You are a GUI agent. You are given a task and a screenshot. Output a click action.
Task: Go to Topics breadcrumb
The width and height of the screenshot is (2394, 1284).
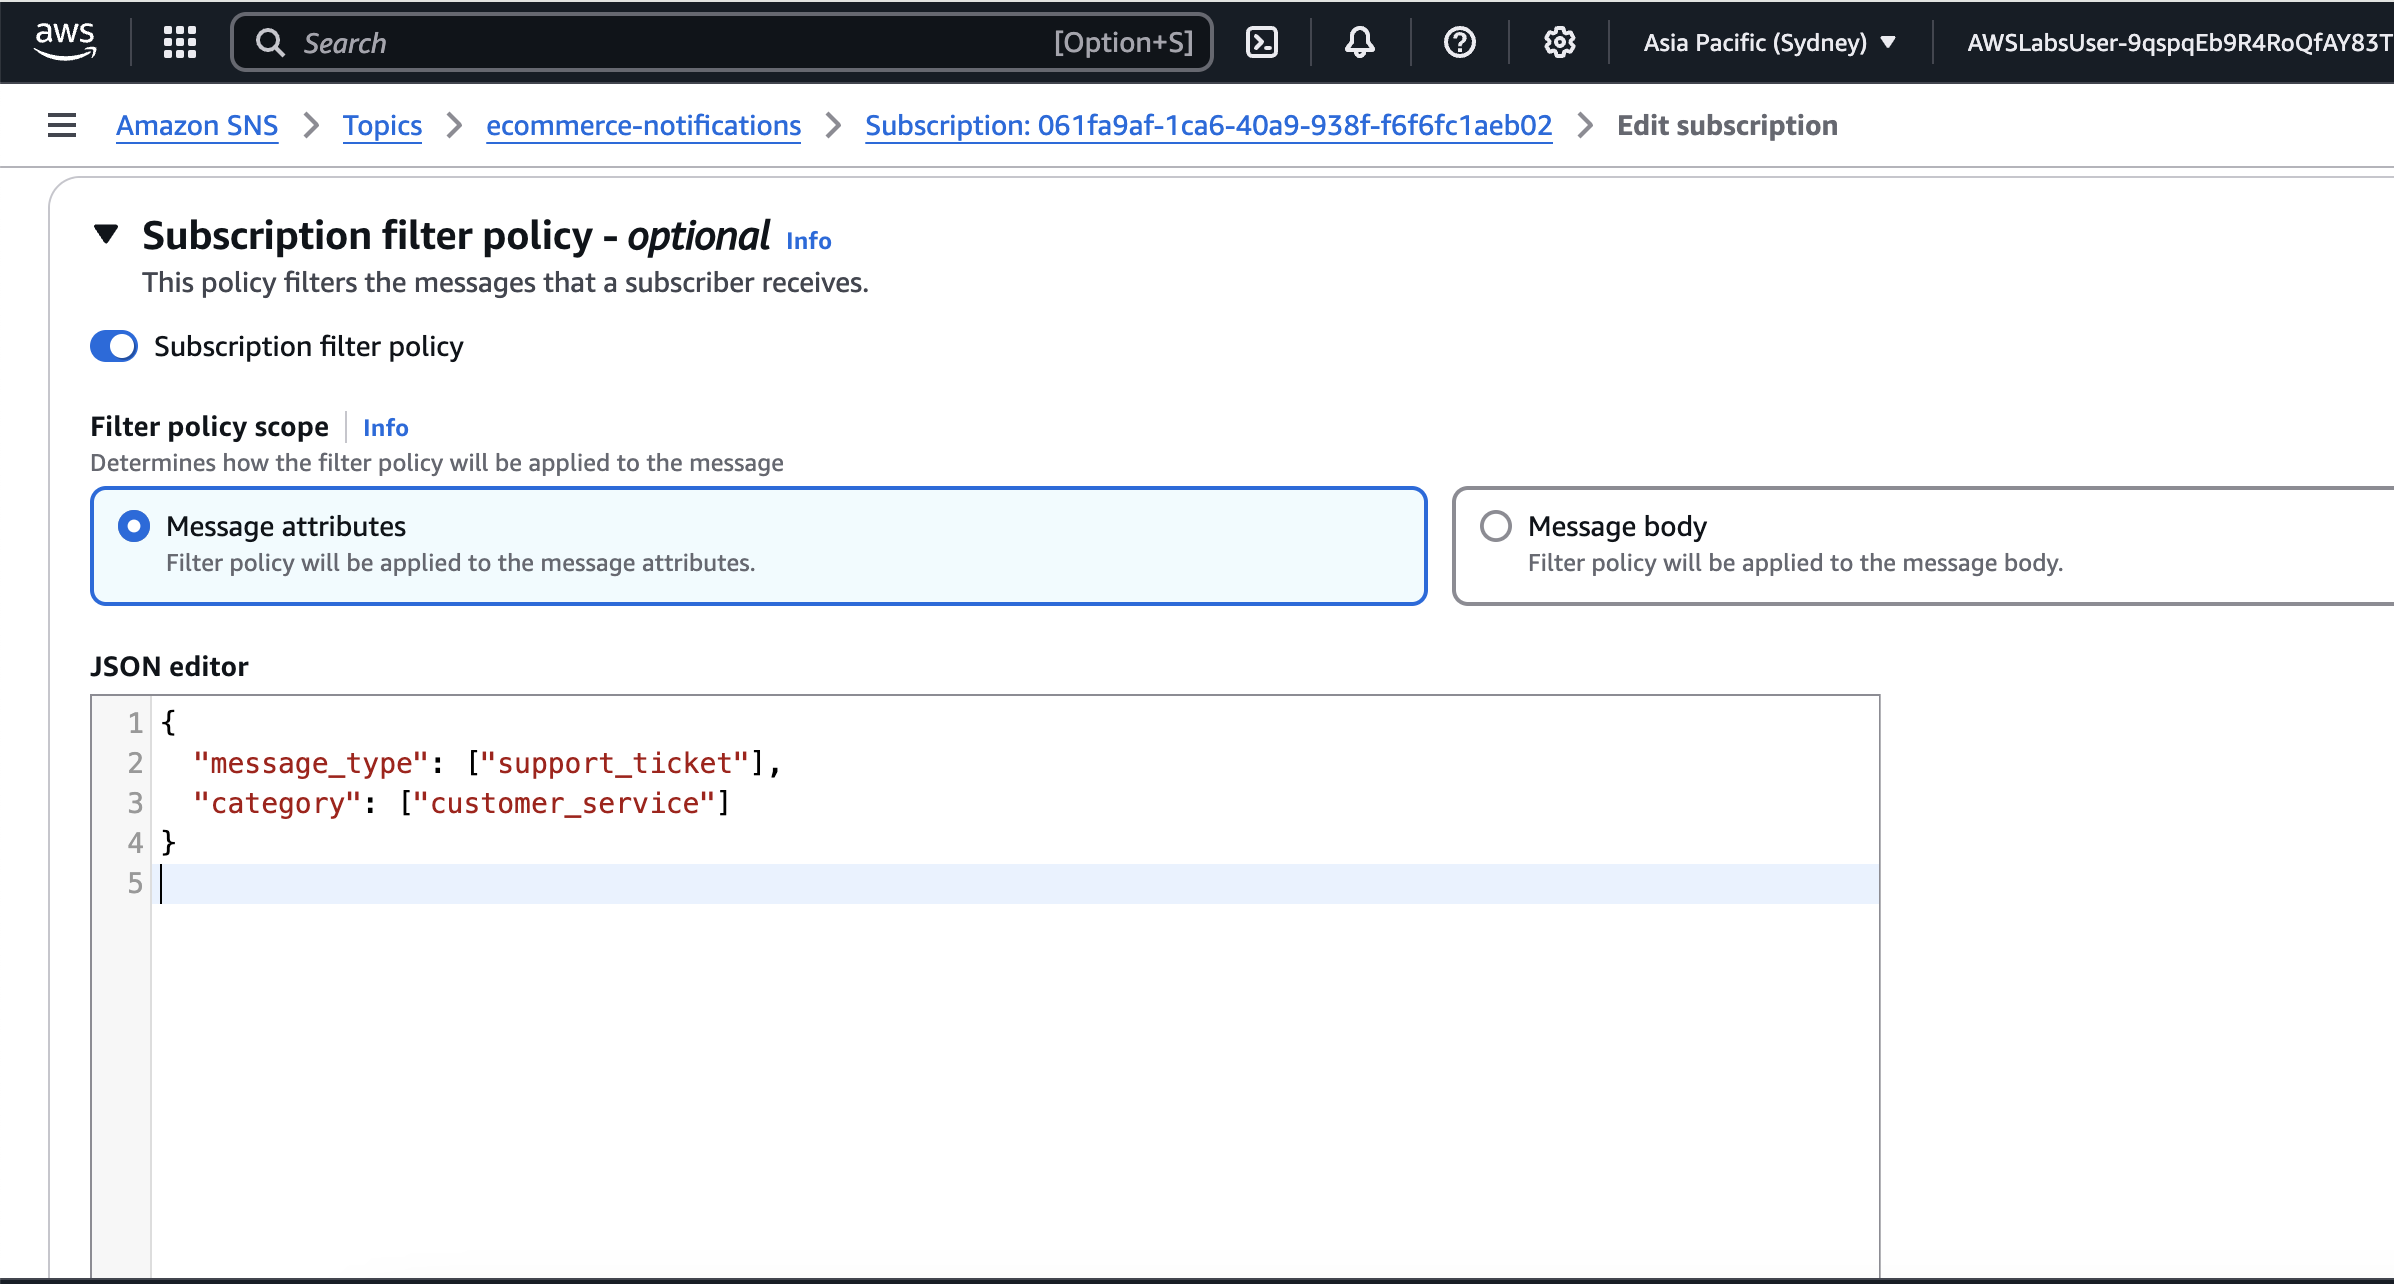click(x=382, y=125)
